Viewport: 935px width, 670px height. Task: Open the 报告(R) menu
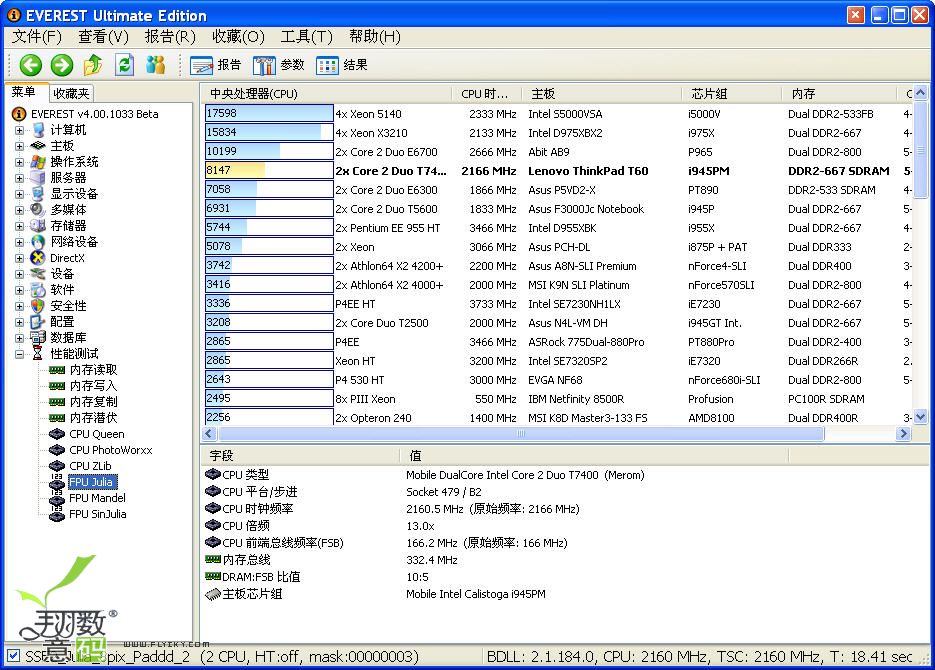tap(170, 37)
